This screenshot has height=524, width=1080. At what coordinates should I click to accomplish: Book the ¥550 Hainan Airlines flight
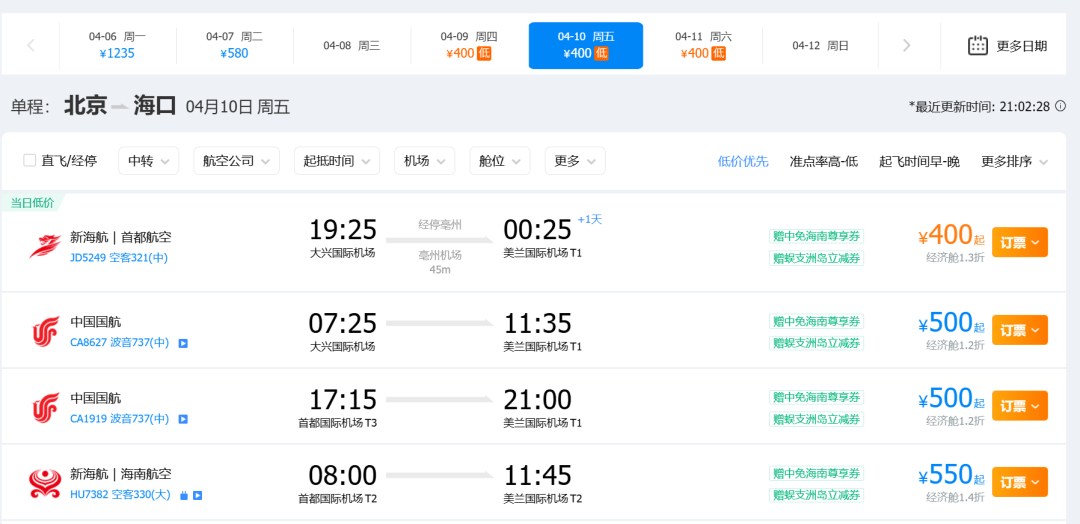coord(1019,482)
